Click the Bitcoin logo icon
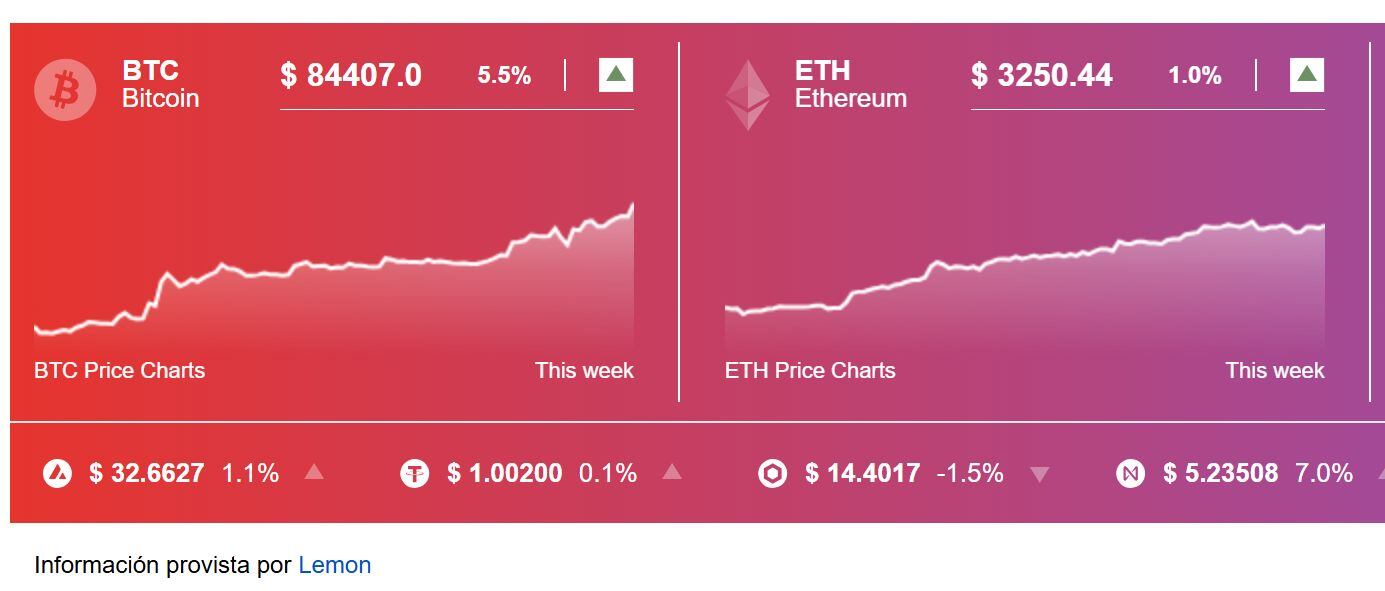Image resolution: width=1385 pixels, height=591 pixels. click(66, 88)
